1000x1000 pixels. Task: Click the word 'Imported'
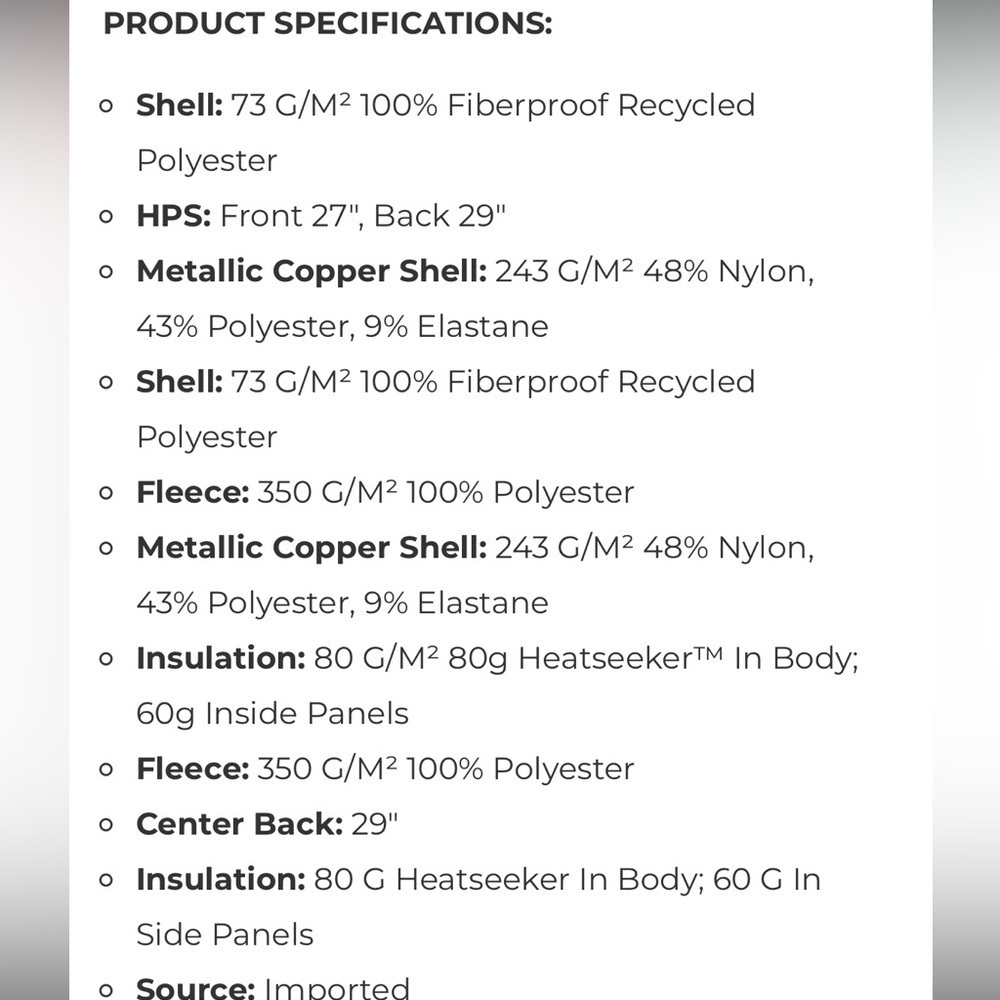click(337, 988)
